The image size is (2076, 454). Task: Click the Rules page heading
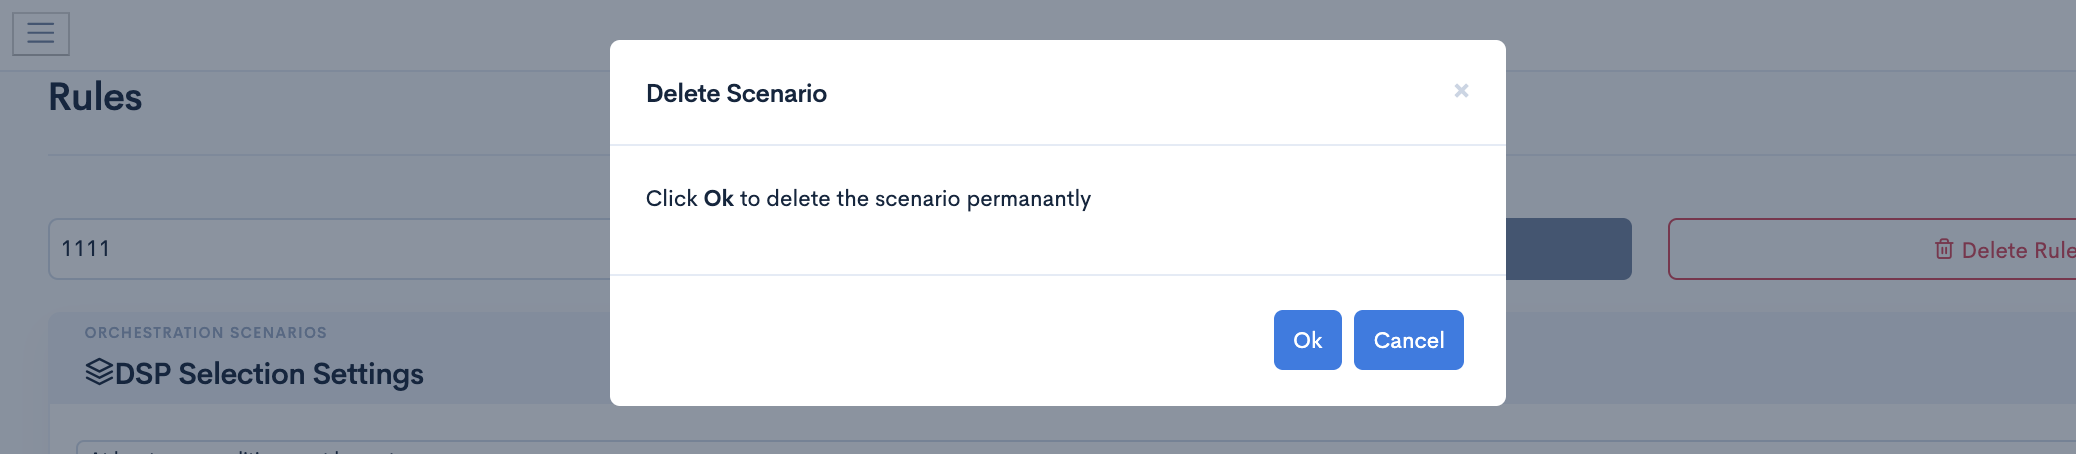coord(95,97)
